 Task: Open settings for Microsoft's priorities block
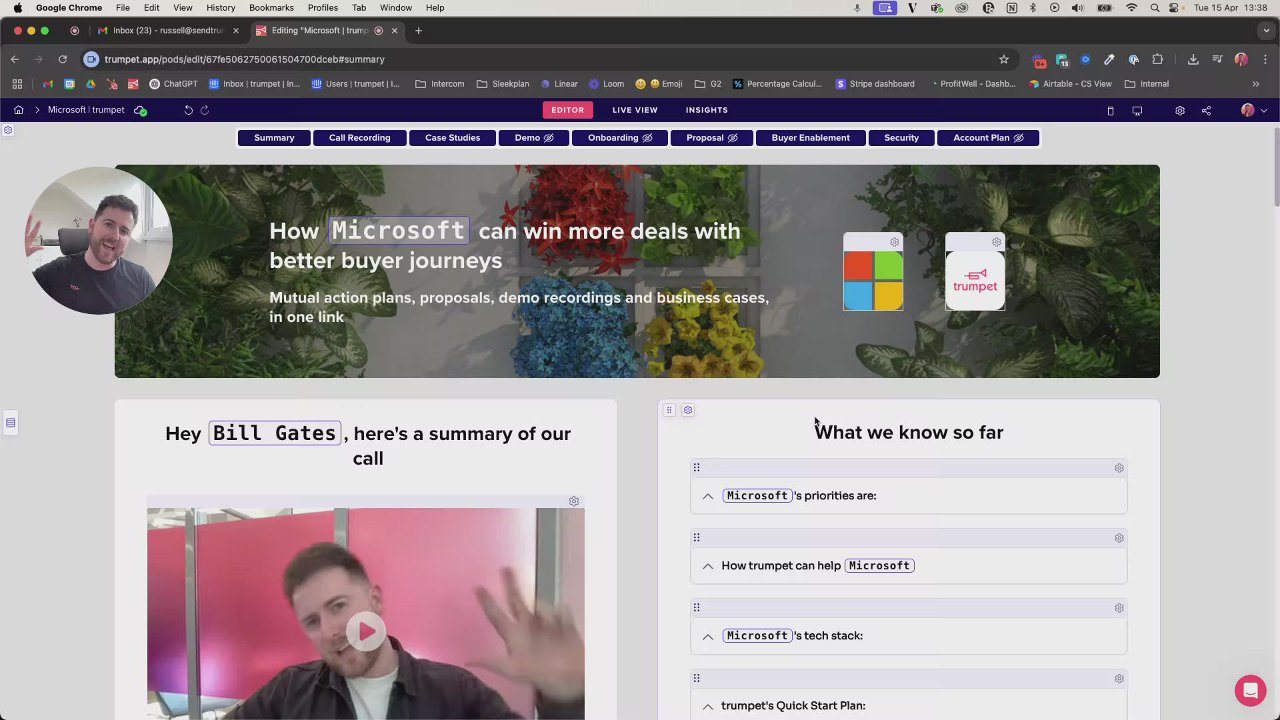point(1119,468)
